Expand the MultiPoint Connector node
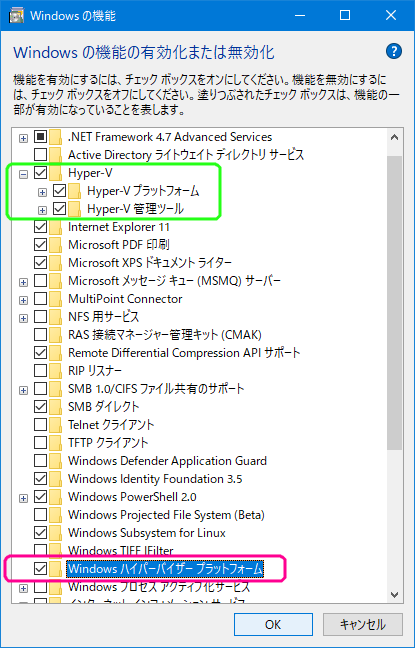Image resolution: width=415 pixels, height=648 pixels. click(24, 300)
